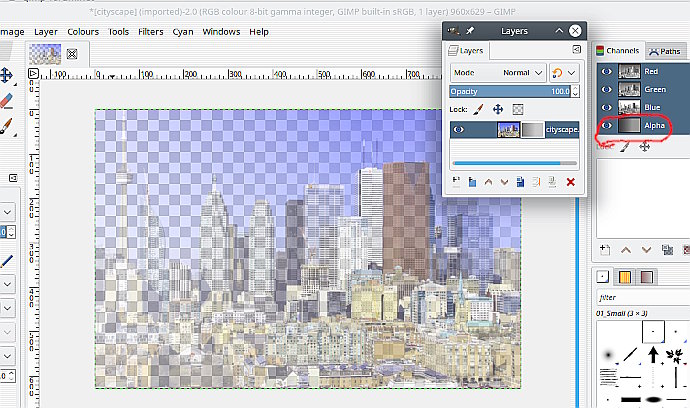690x408 pixels.
Task: Click the merge down layers icon
Action: click(x=552, y=182)
